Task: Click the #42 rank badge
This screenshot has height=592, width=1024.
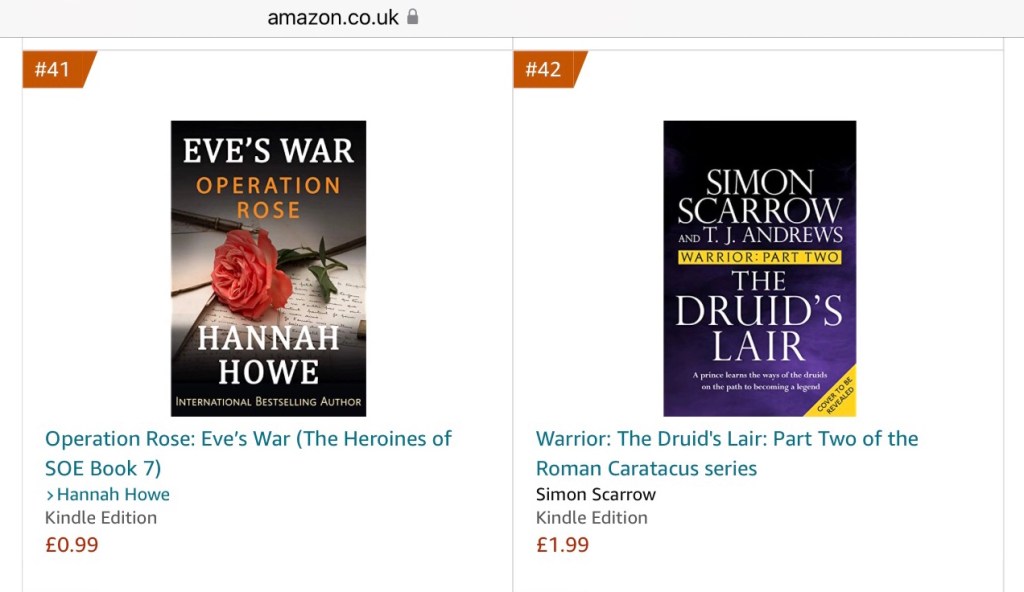Action: click(546, 69)
